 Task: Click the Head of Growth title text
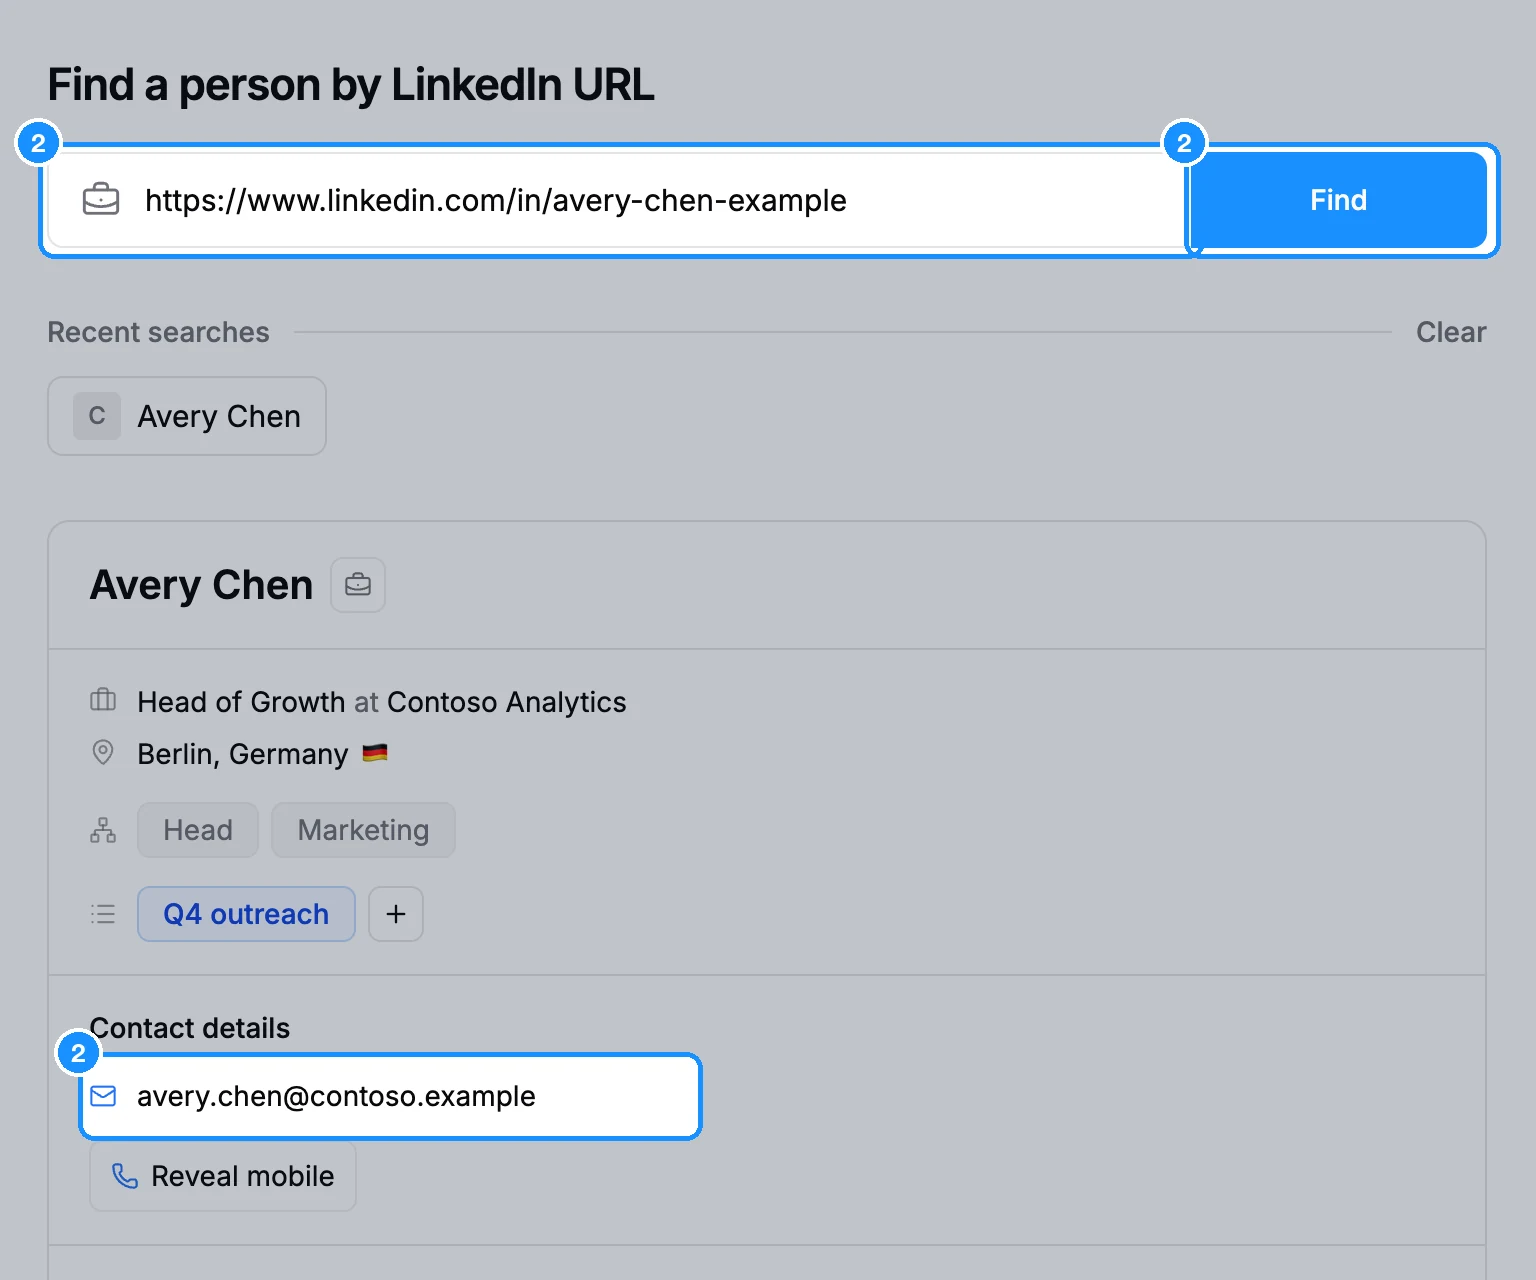tap(241, 702)
